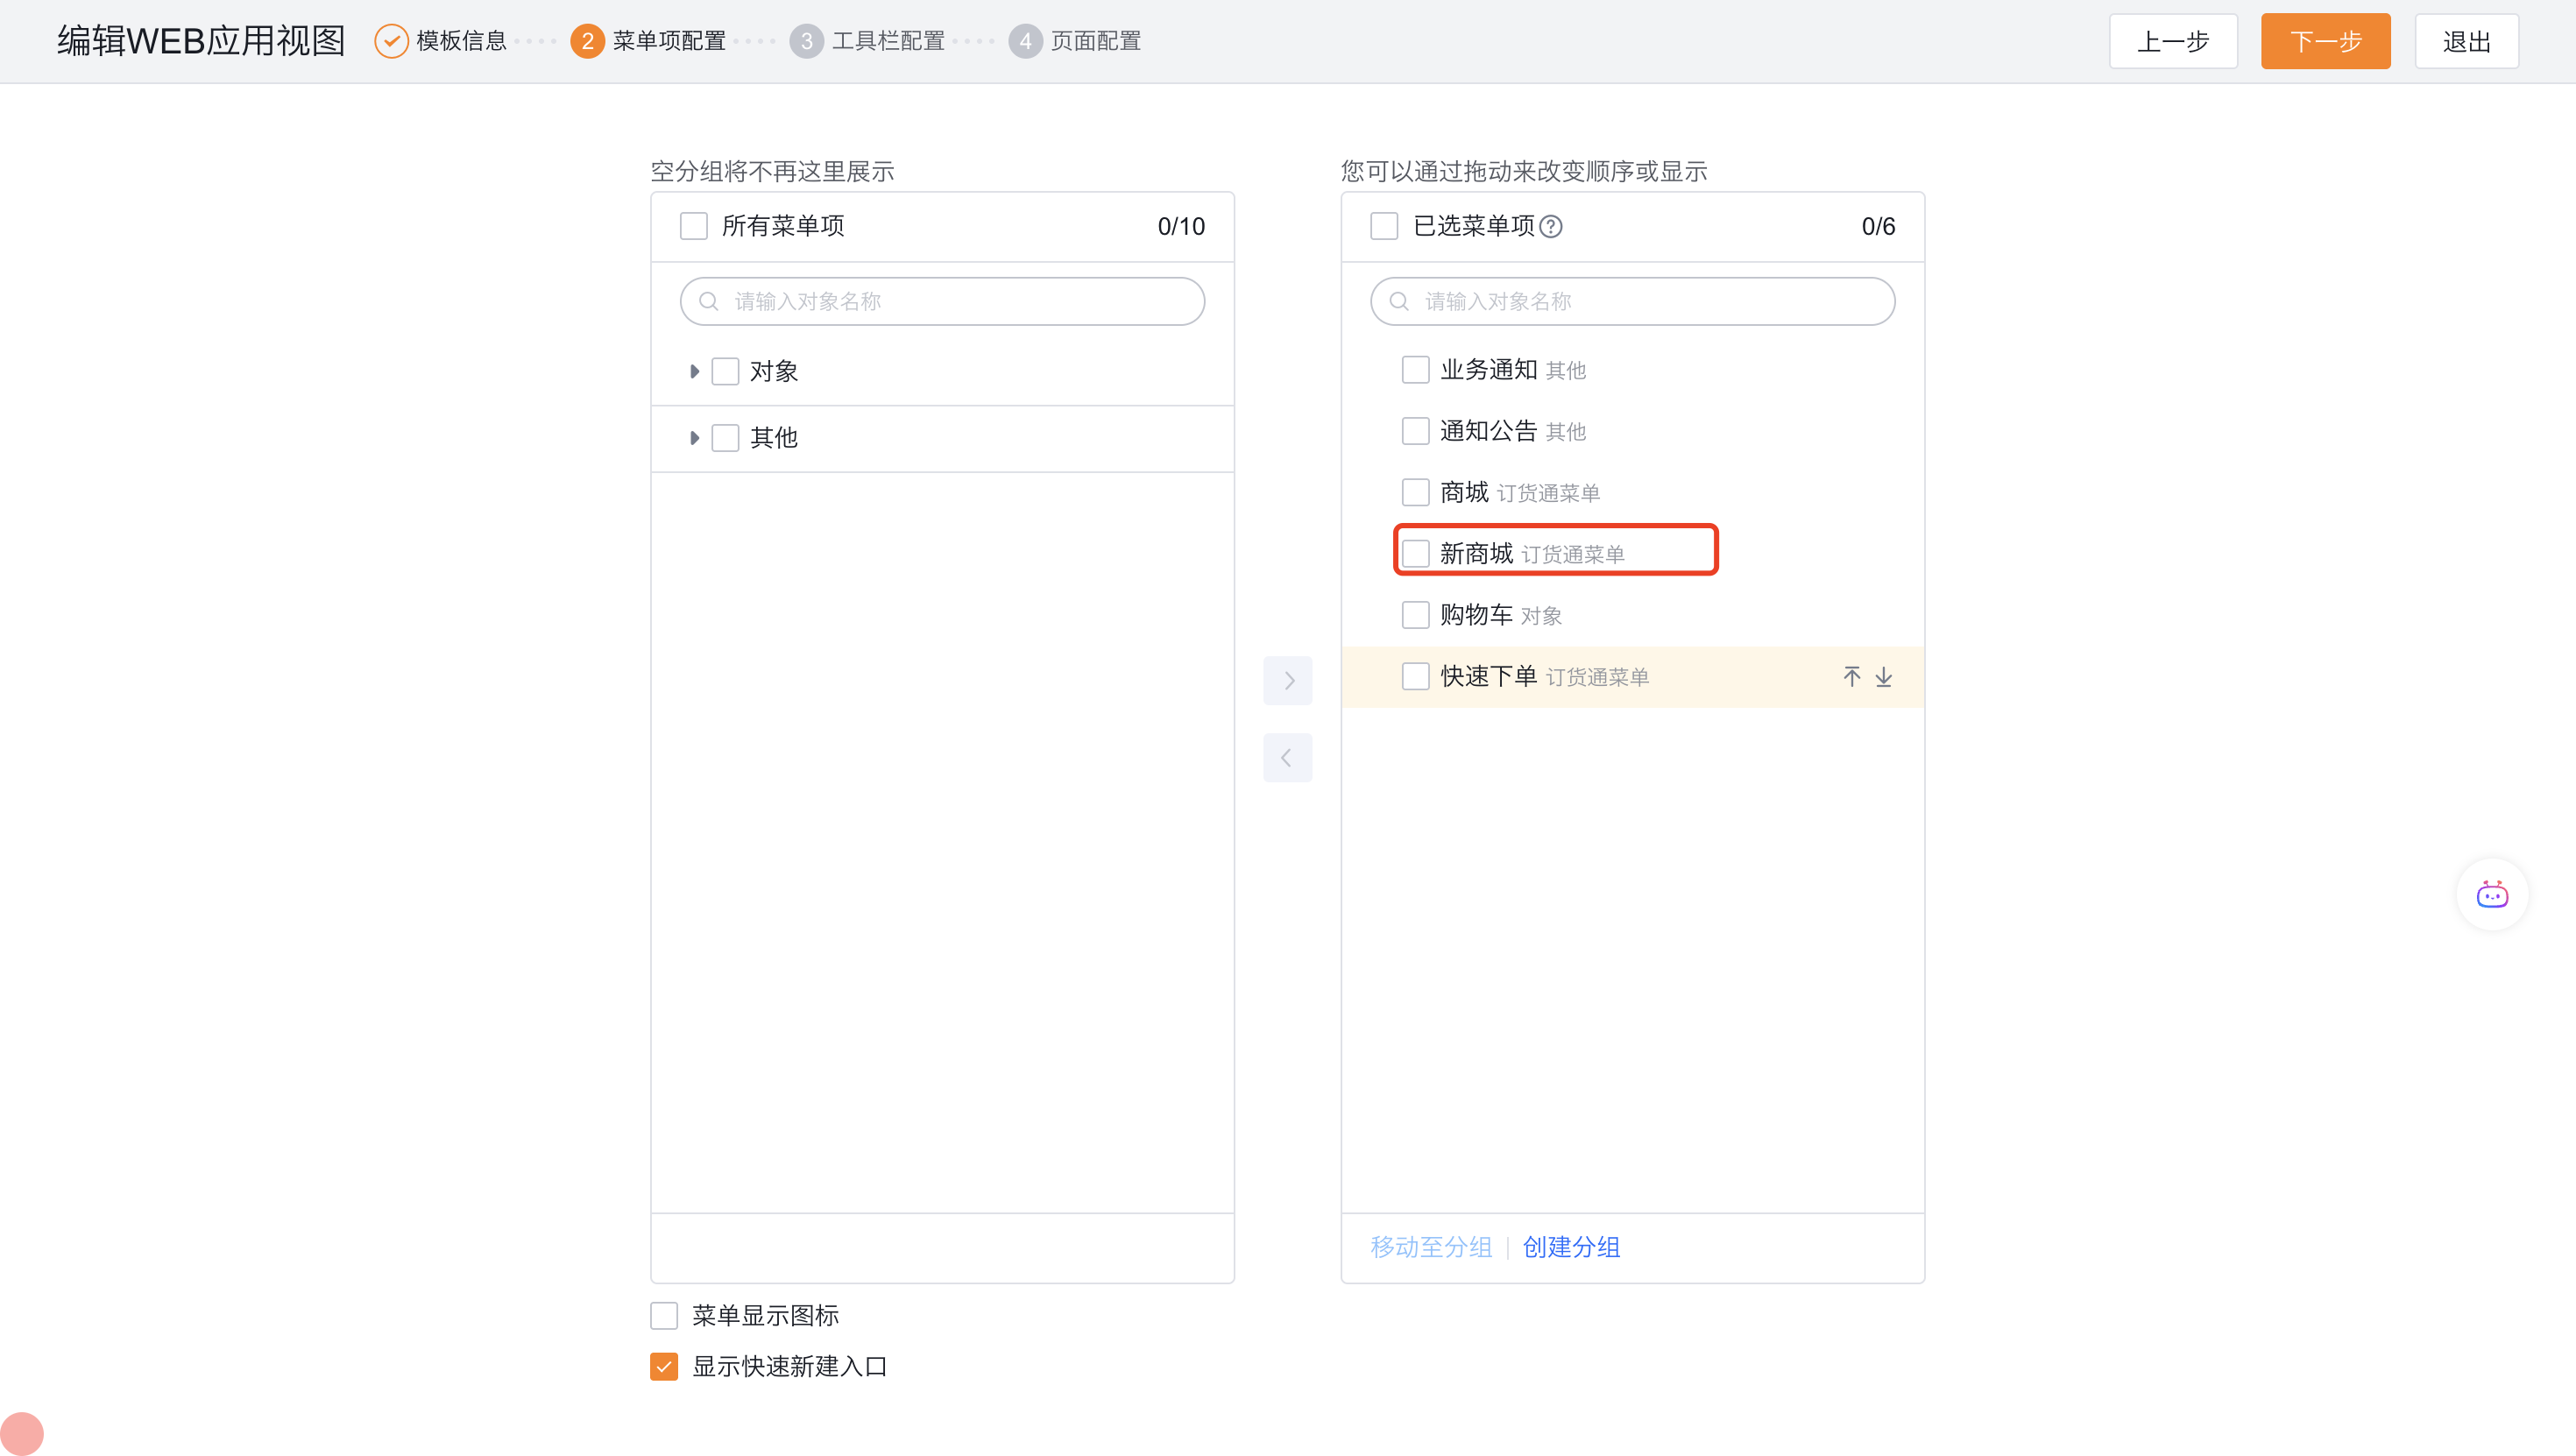Click the 0/10 count in 所有菜单项 header
Viewport: 2576px width, 1456px height.
coord(1181,227)
